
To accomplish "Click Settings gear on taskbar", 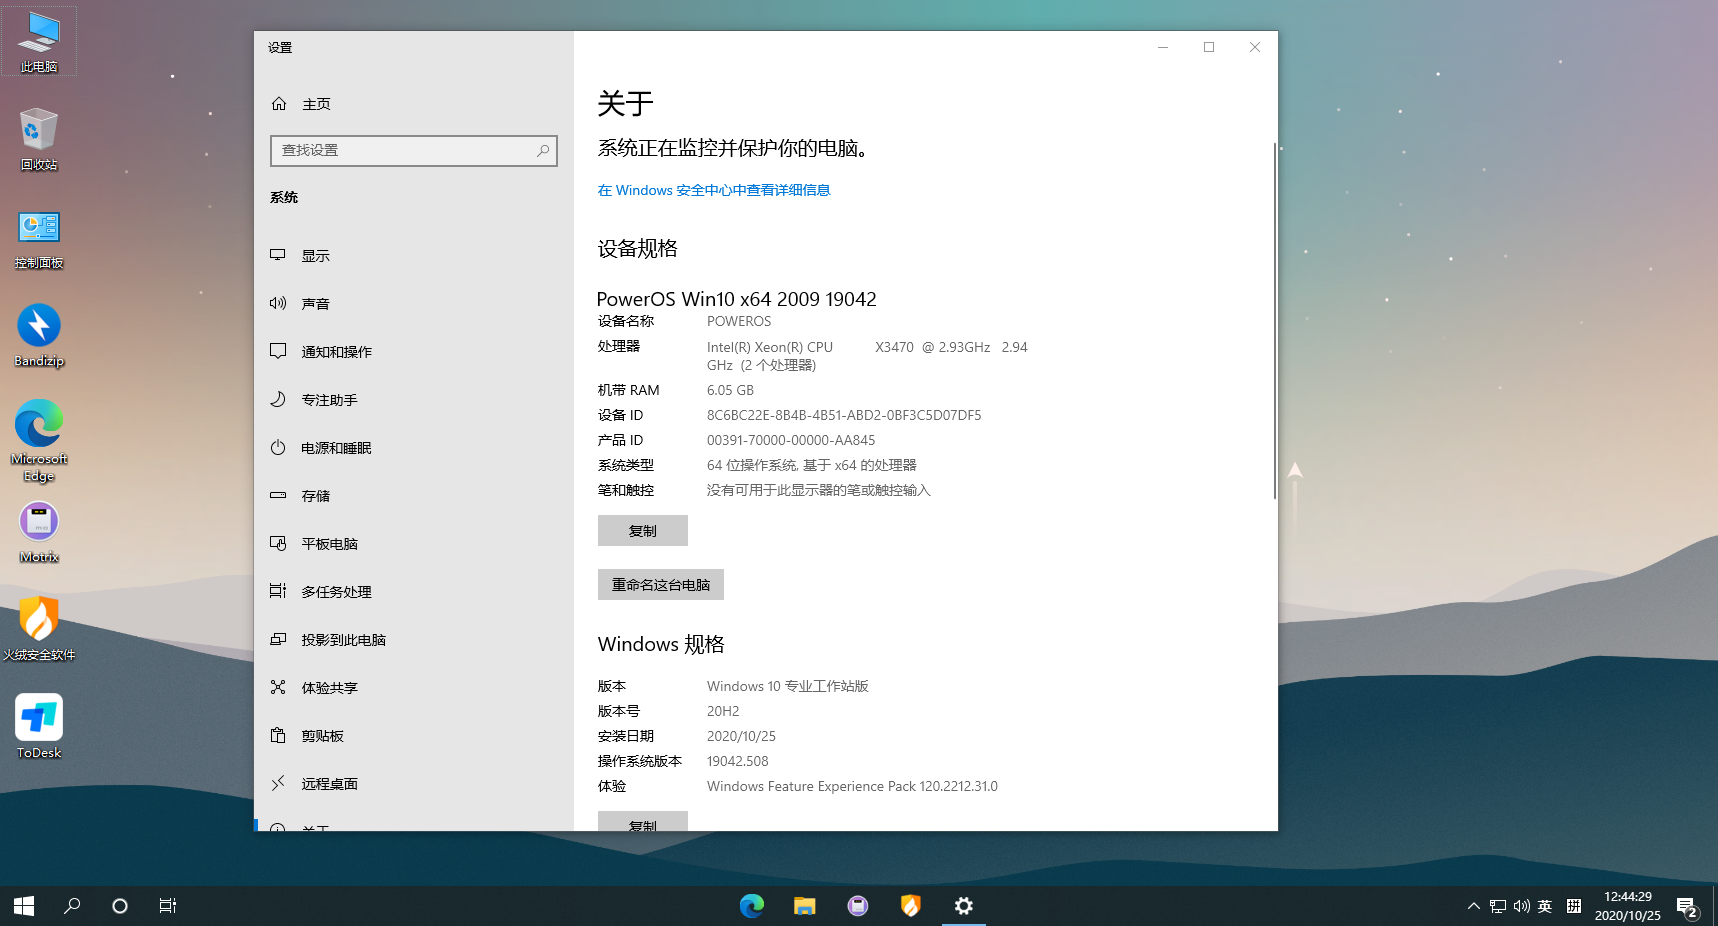I will coord(964,906).
